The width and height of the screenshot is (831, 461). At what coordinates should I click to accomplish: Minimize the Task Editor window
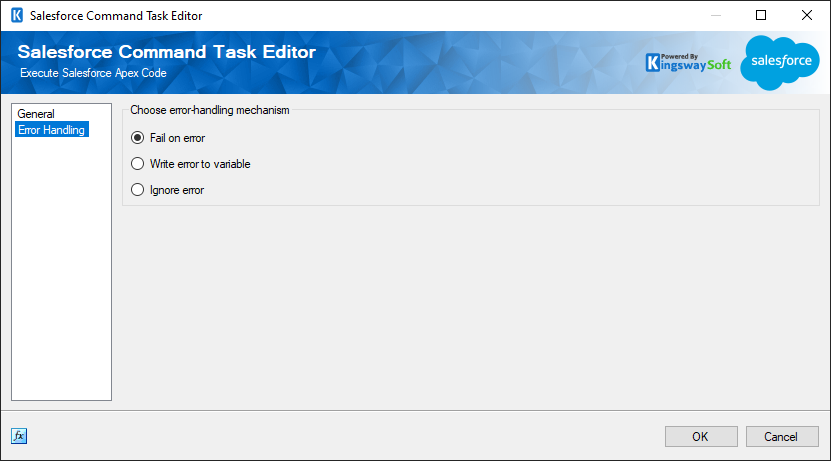716,15
